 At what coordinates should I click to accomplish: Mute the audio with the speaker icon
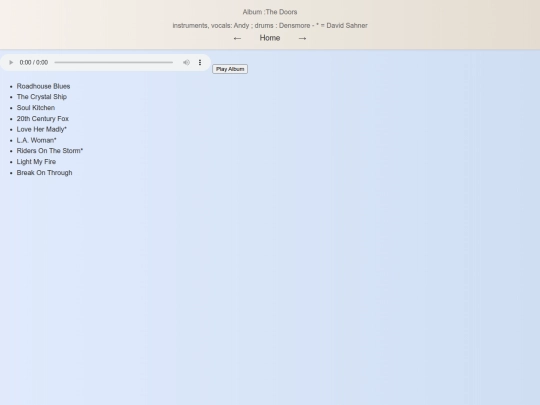pos(186,62)
